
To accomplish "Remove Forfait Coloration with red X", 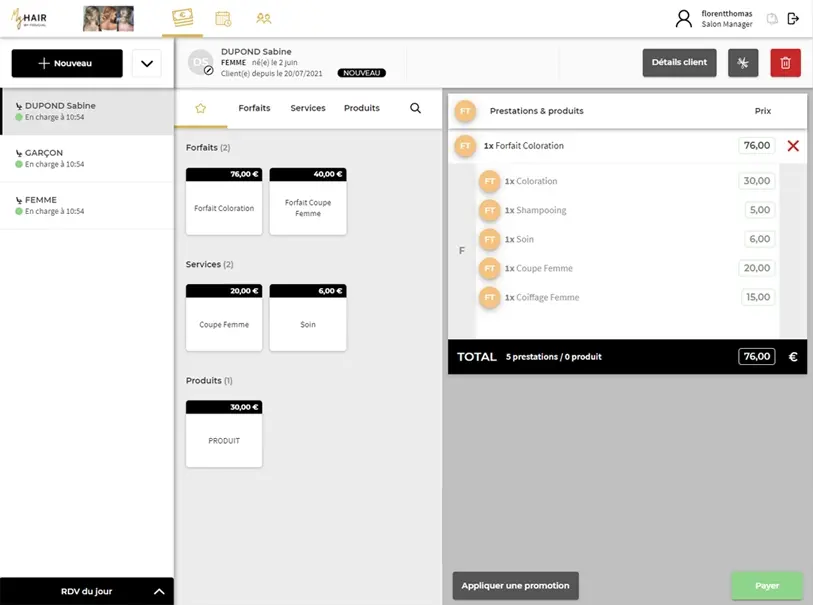I will click(793, 146).
